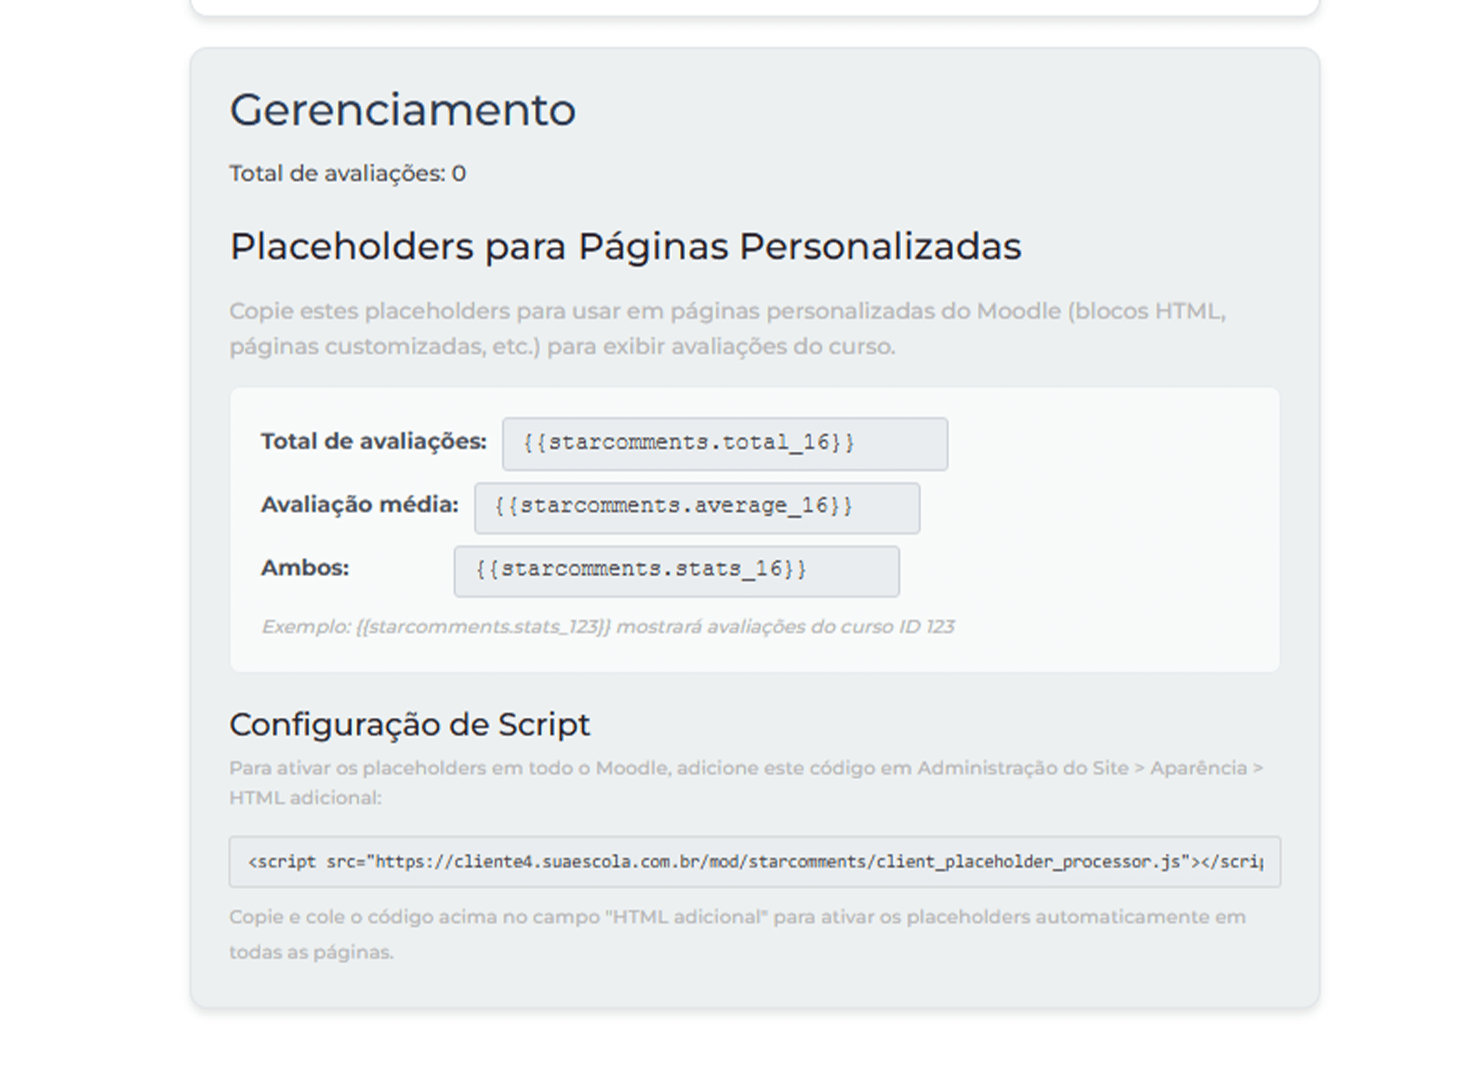Image resolution: width=1471 pixels, height=1080 pixels.
Task: Click the "blocos HTML" text in the description
Action: coord(1150,312)
